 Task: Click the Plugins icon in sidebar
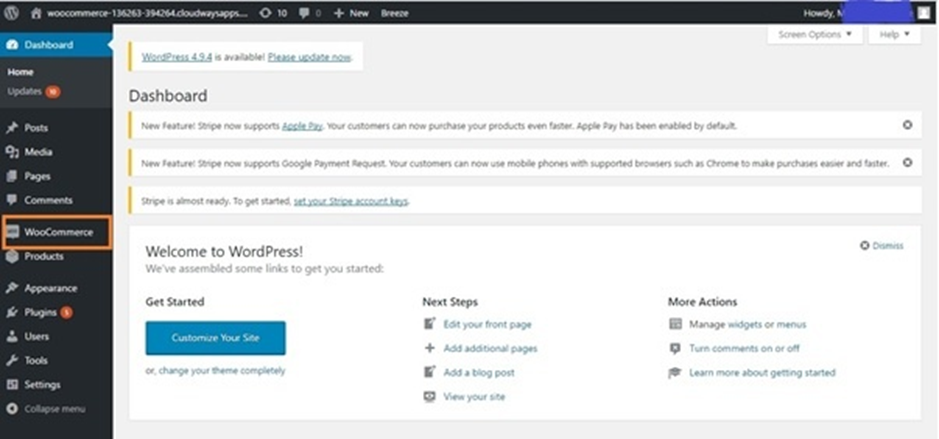12,313
